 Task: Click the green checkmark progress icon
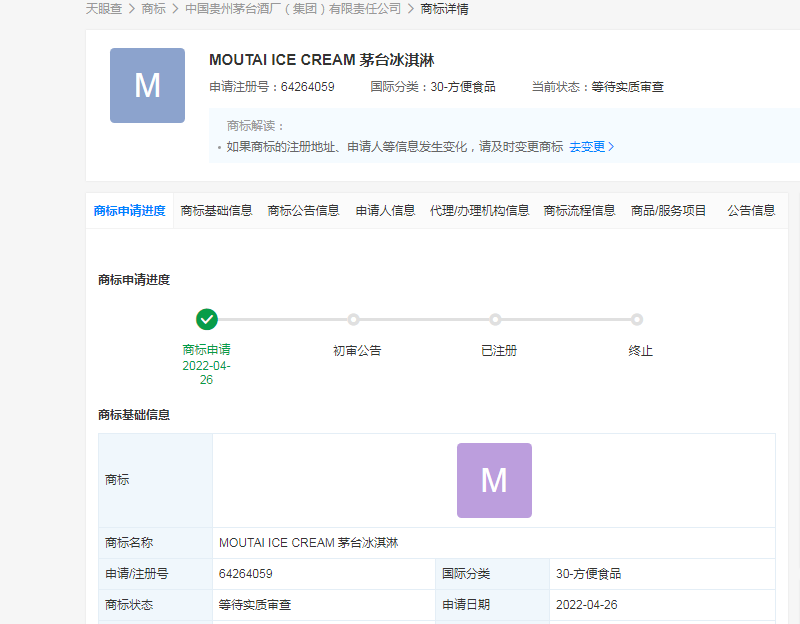207,319
